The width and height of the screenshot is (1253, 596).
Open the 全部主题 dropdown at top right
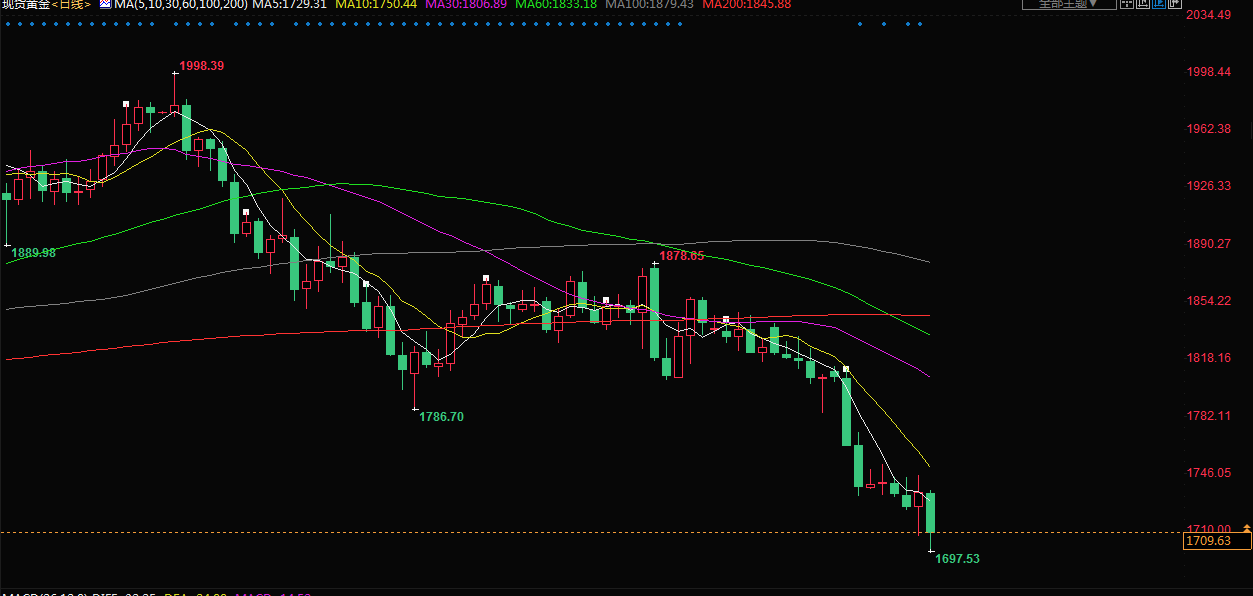(1076, 4)
